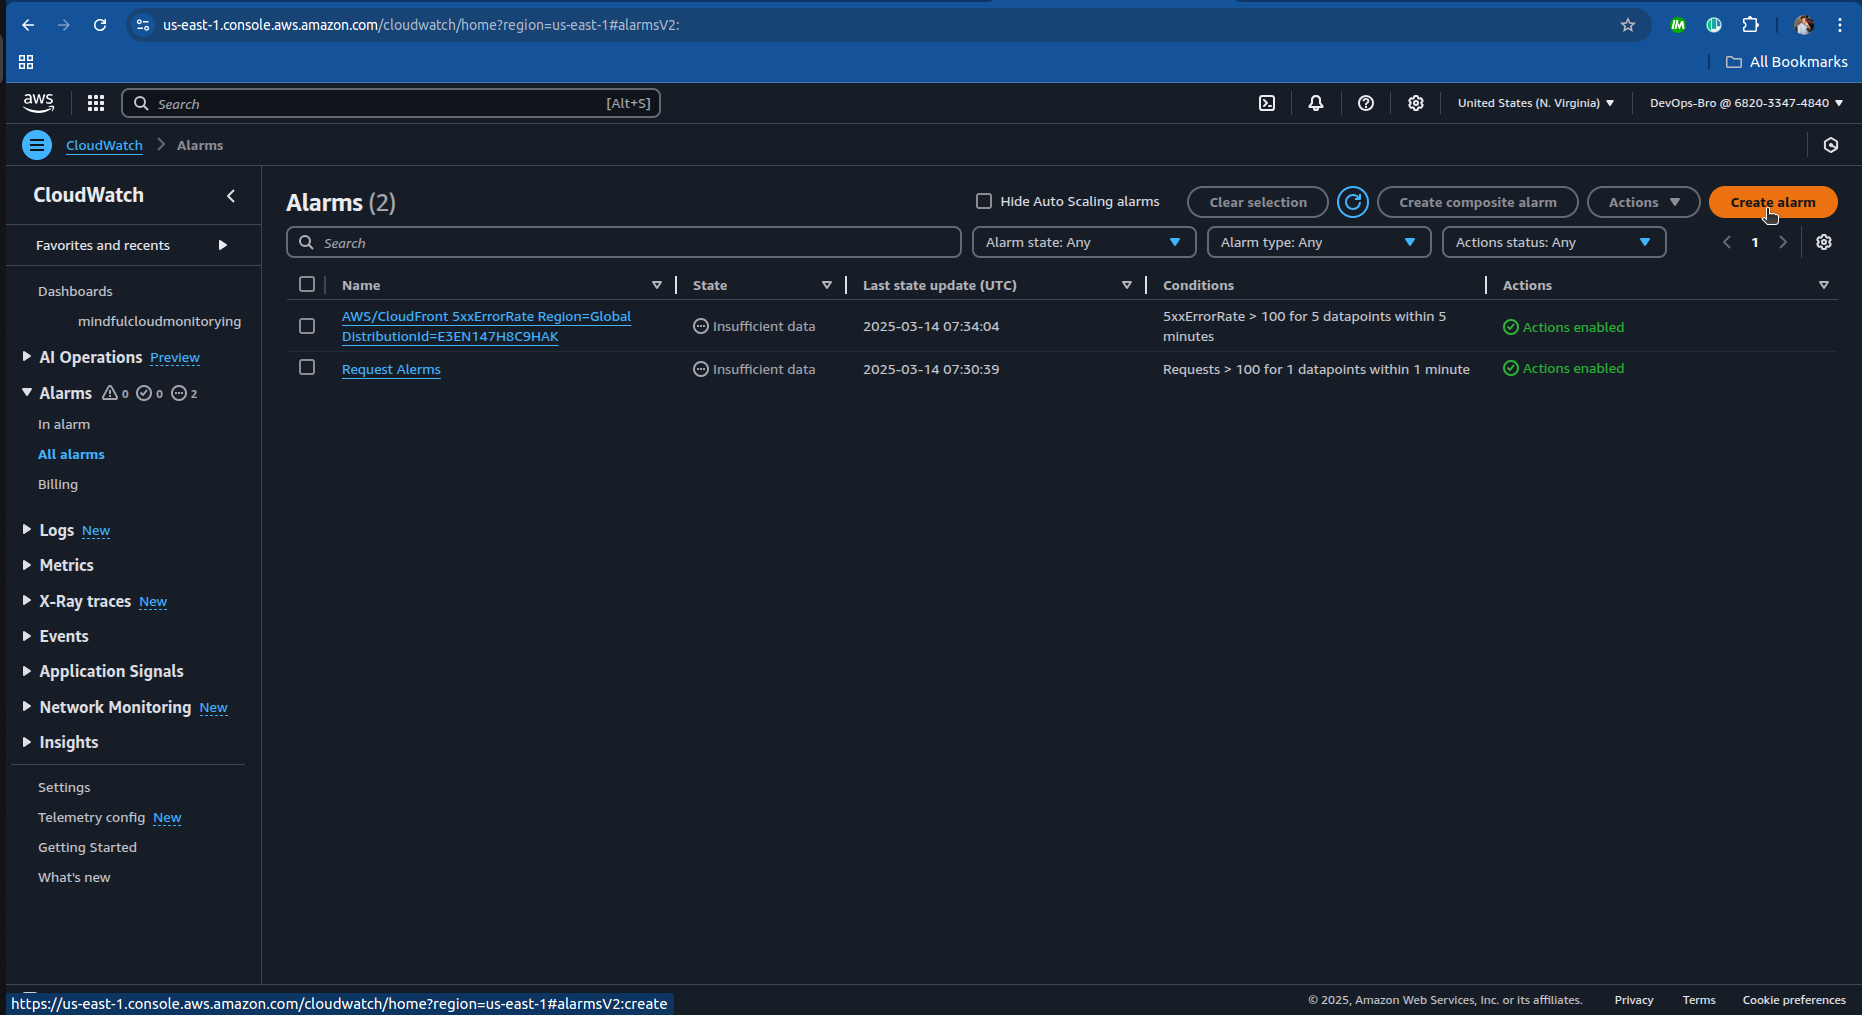
Task: Open the DevOps-Bro account menu
Action: point(1746,103)
